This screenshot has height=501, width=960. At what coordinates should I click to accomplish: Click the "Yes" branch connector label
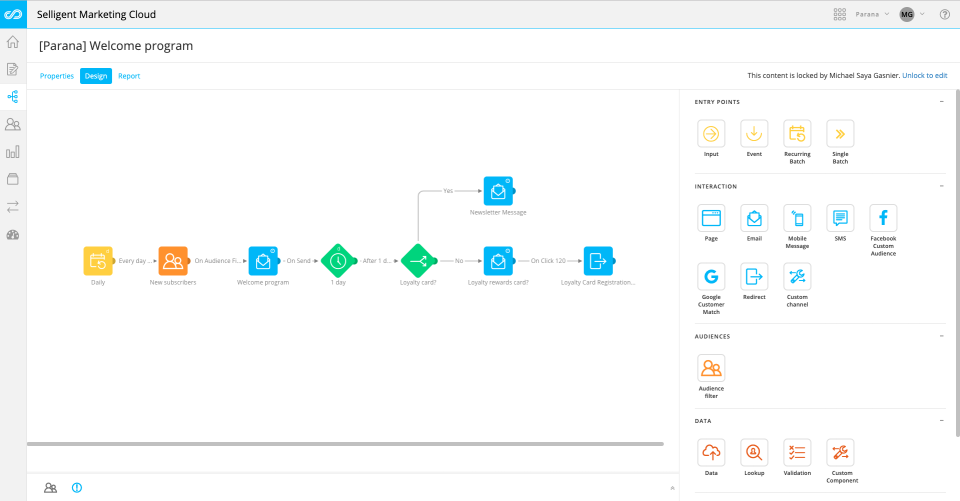(448, 191)
